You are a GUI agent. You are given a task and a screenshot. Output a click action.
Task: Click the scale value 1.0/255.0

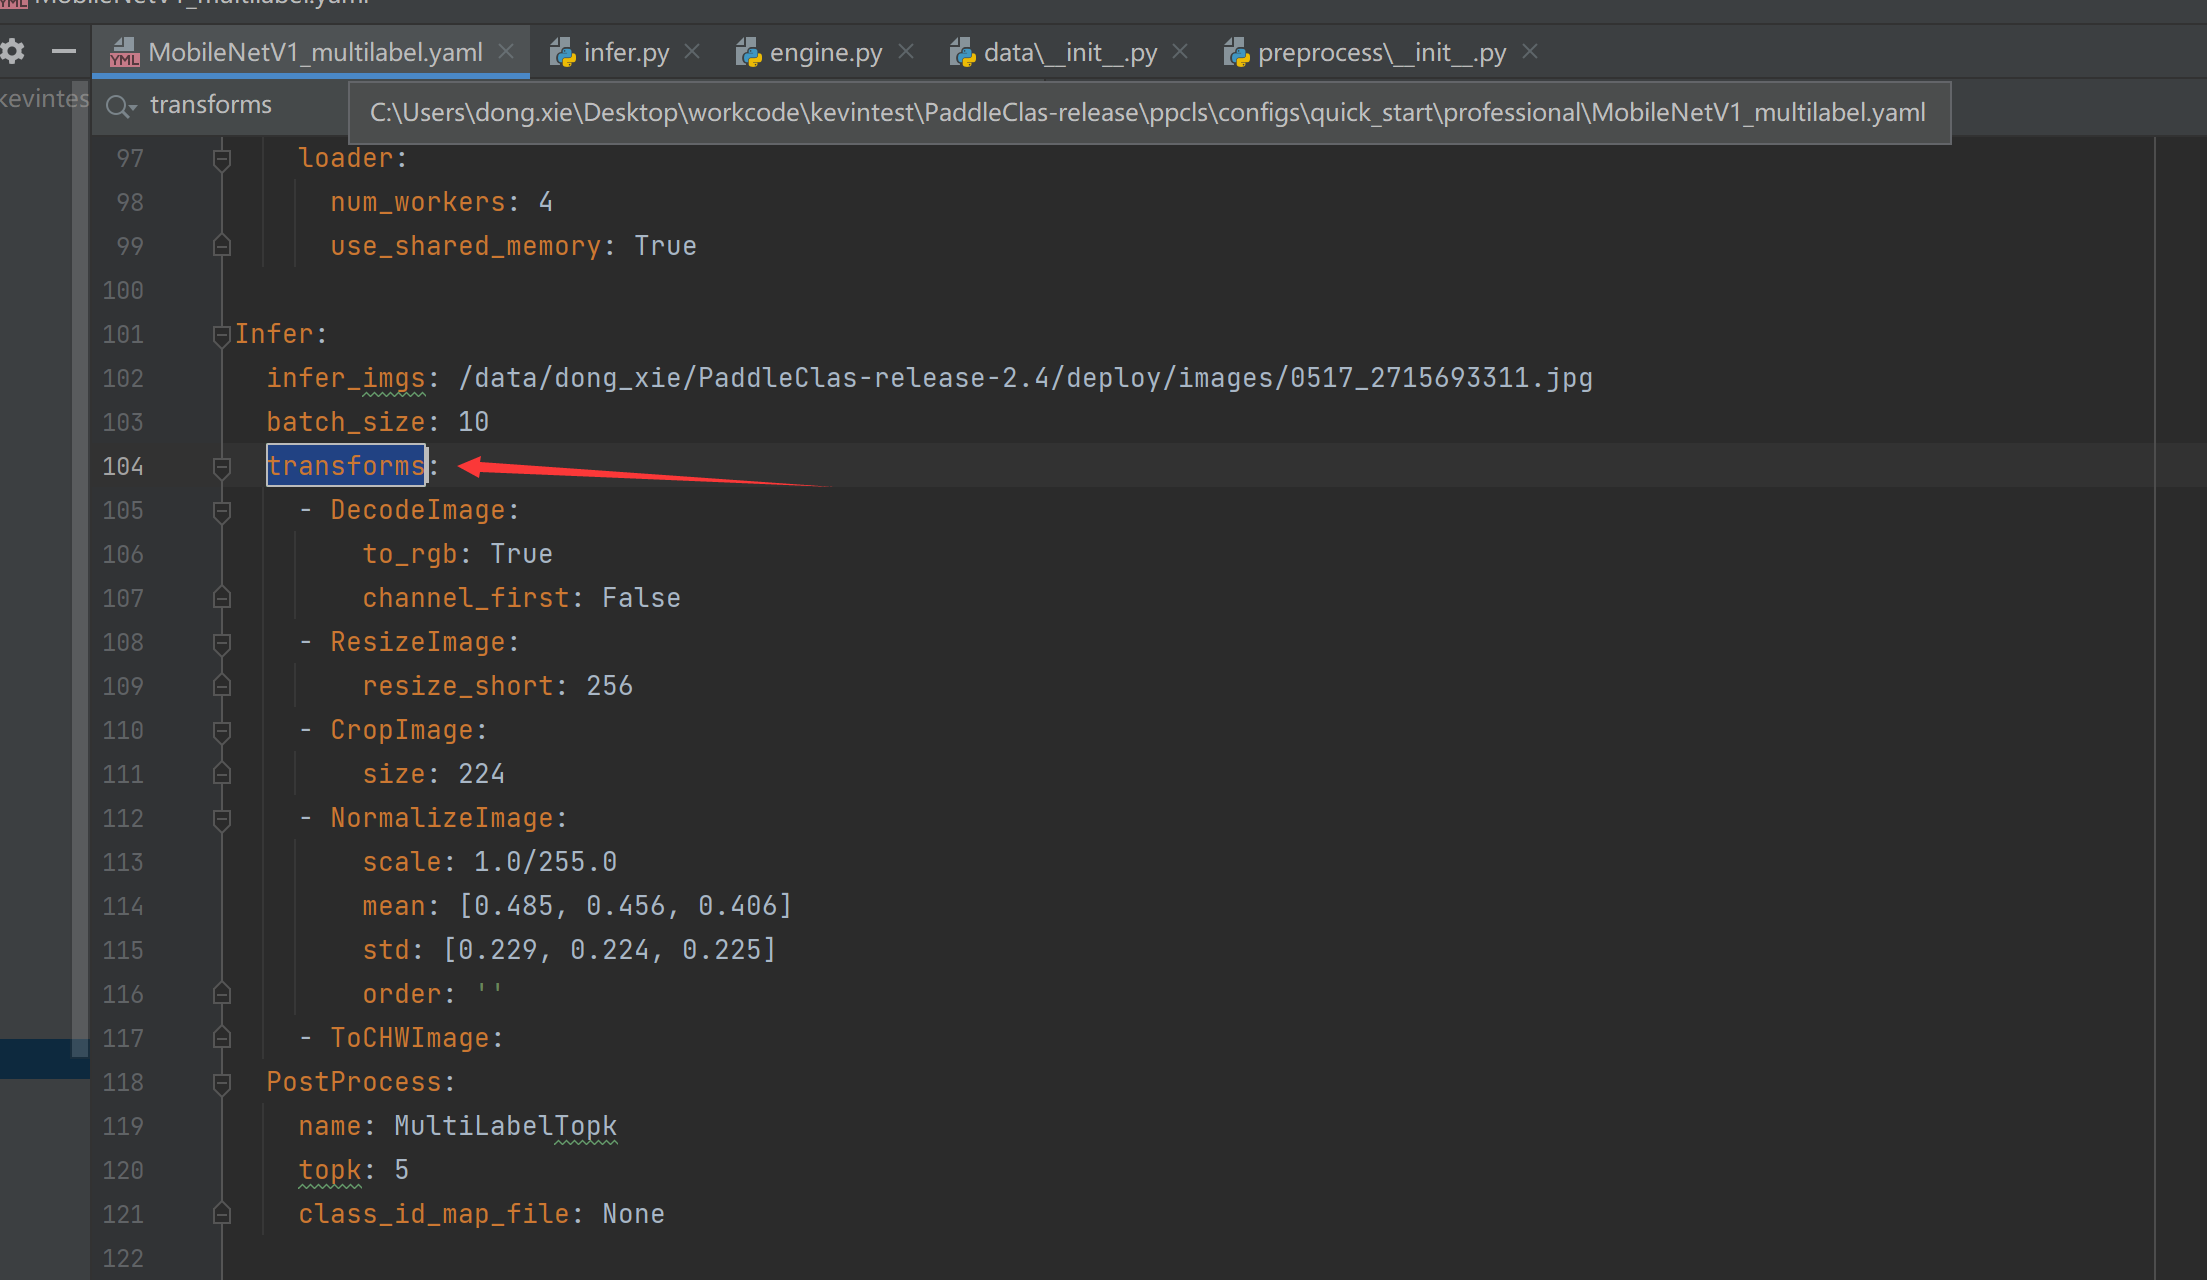[x=545, y=862]
